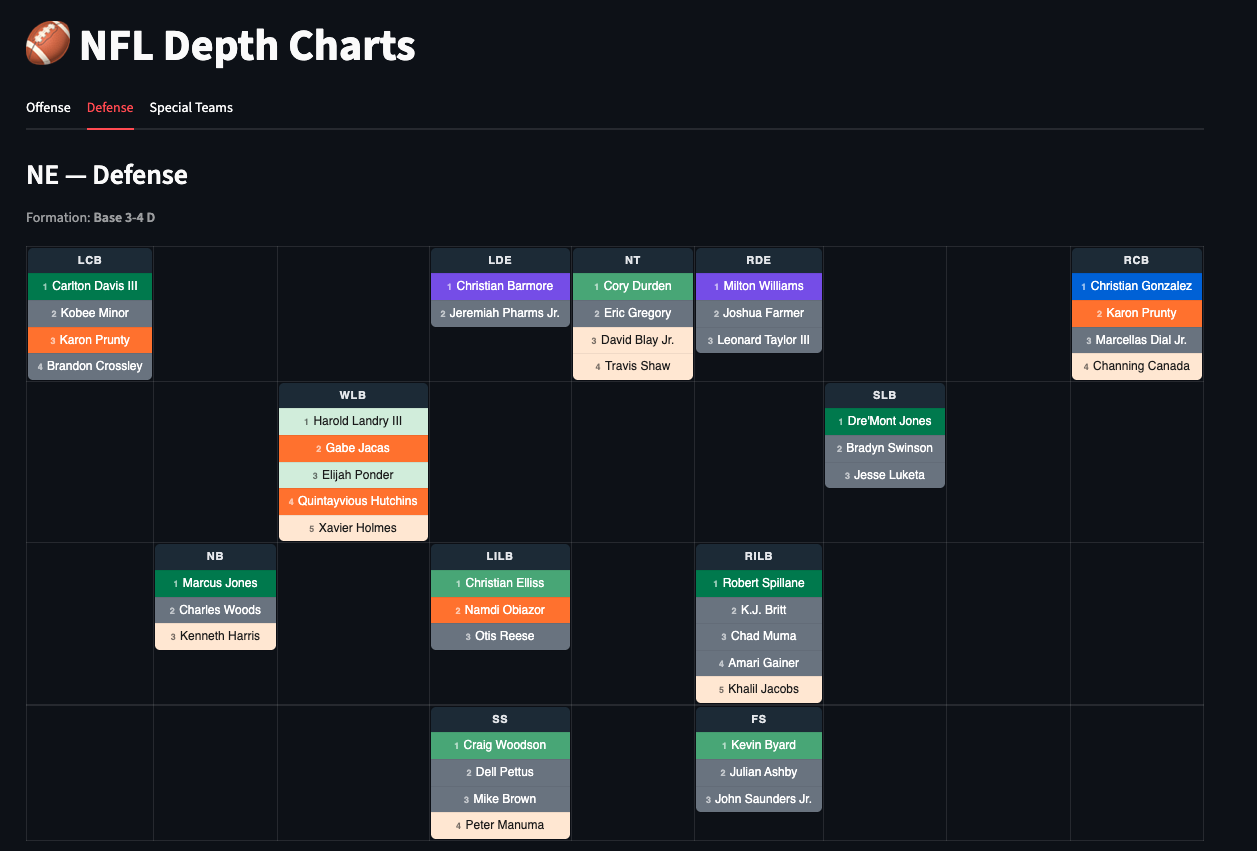This screenshot has width=1257, height=851.
Task: Click the RILB position header
Action: coord(759,557)
